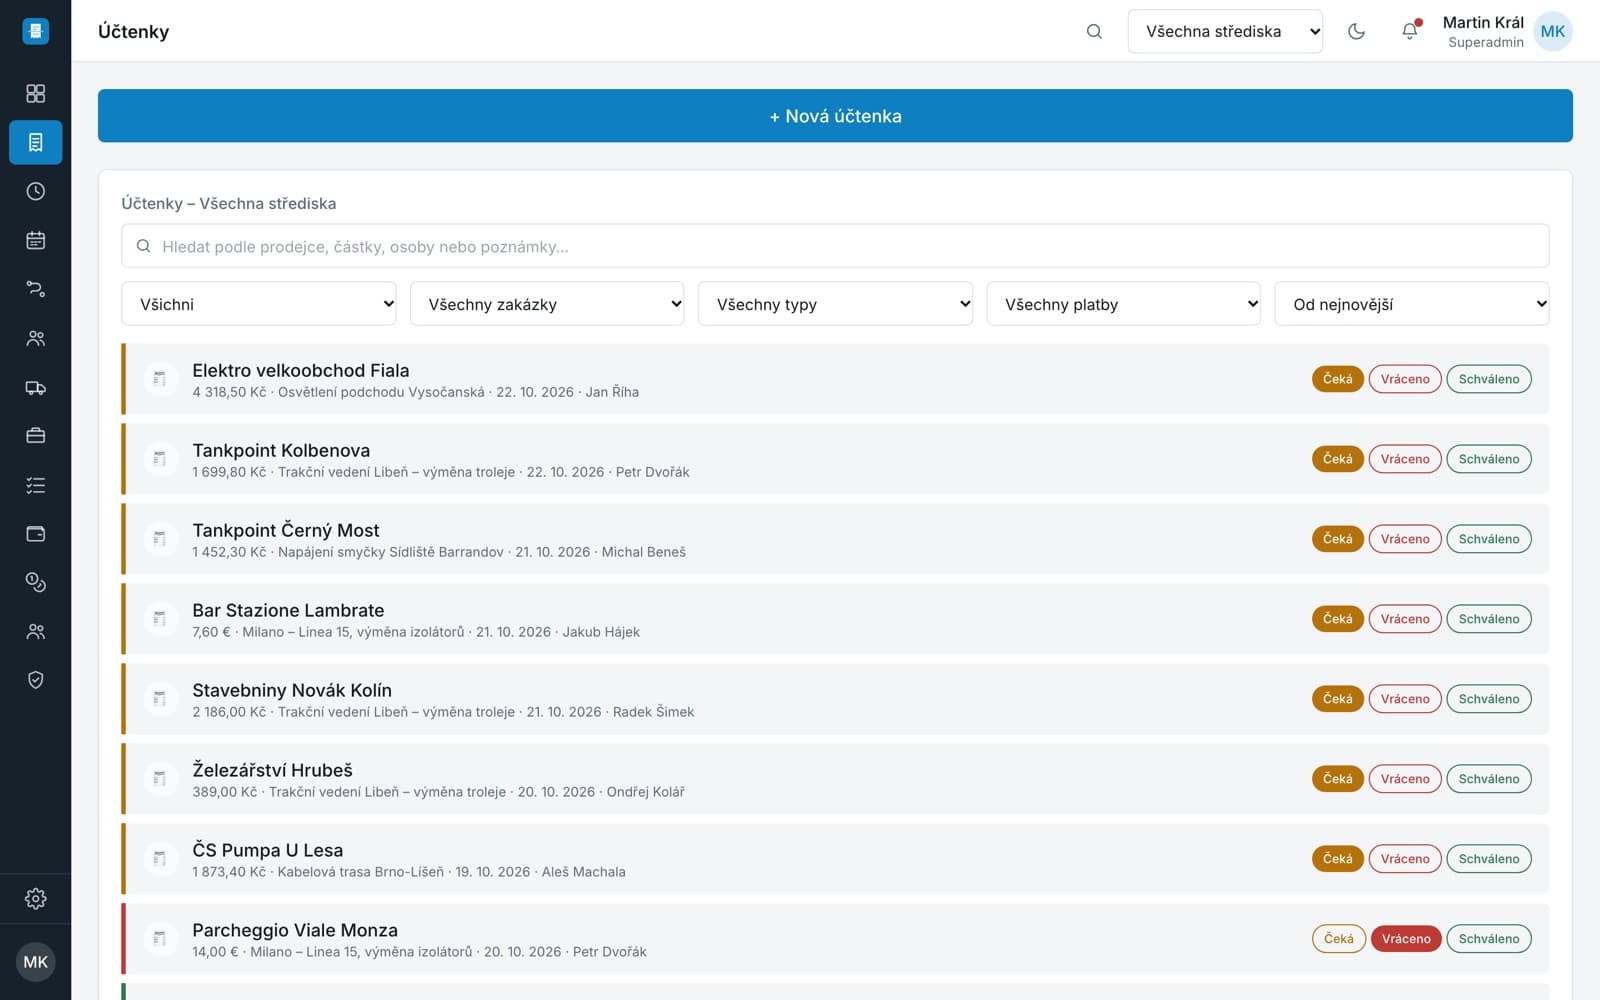Set Elektro velkoobchod Fiala to Schváleno
The height and width of the screenshot is (1000, 1600).
[1488, 379]
